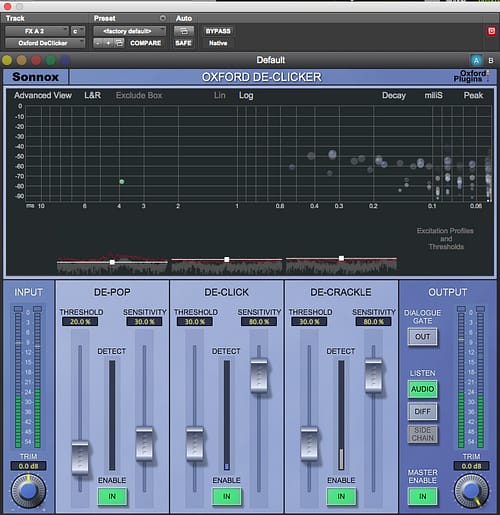The height and width of the screenshot is (515, 500).
Task: Select DIFF listen mode
Action: [x=422, y=412]
